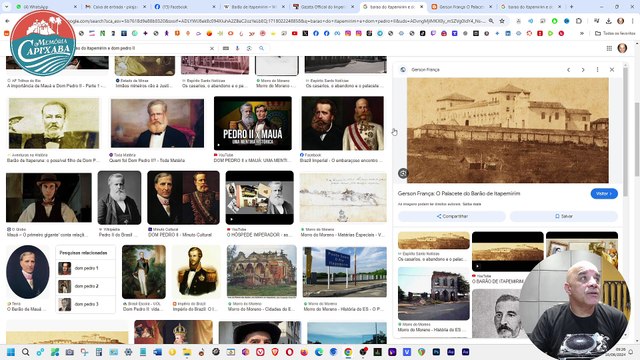This screenshot has width=640, height=360.
Task: Open the O HÓSPEDE IMPERADOR video thumbnail
Action: point(260,198)
